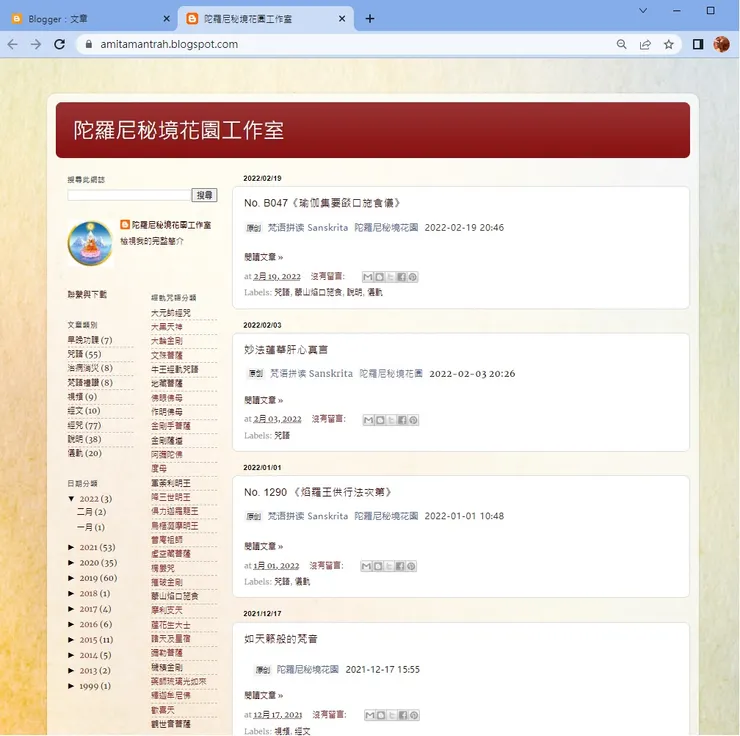This screenshot has height=736, width=740.
Task: Open the 2月 19, 2022 post date link
Action: 277,276
